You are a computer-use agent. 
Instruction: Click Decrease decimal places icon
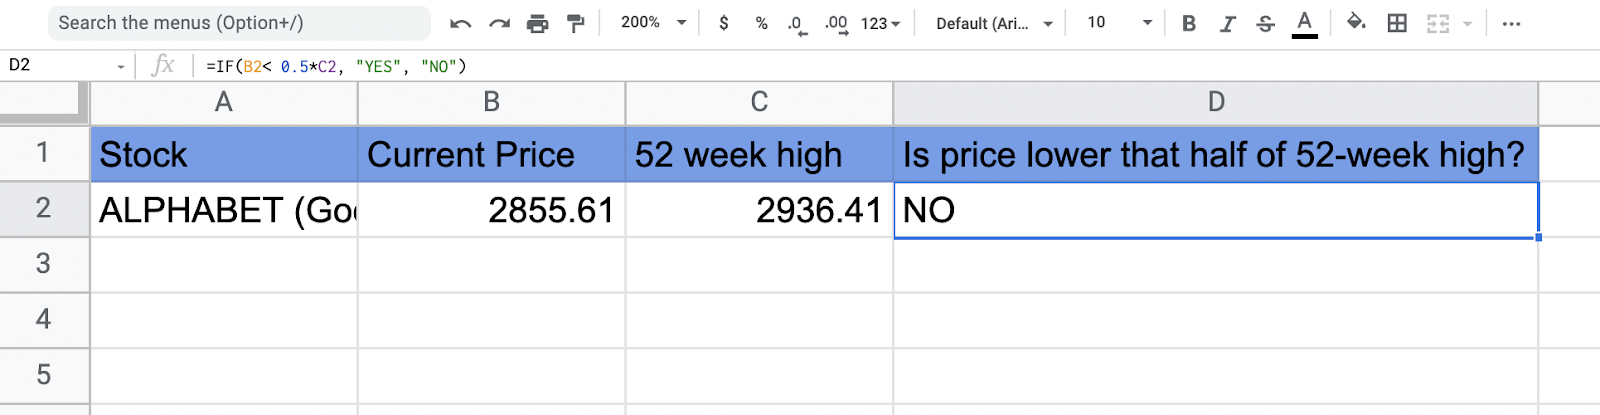tap(797, 24)
